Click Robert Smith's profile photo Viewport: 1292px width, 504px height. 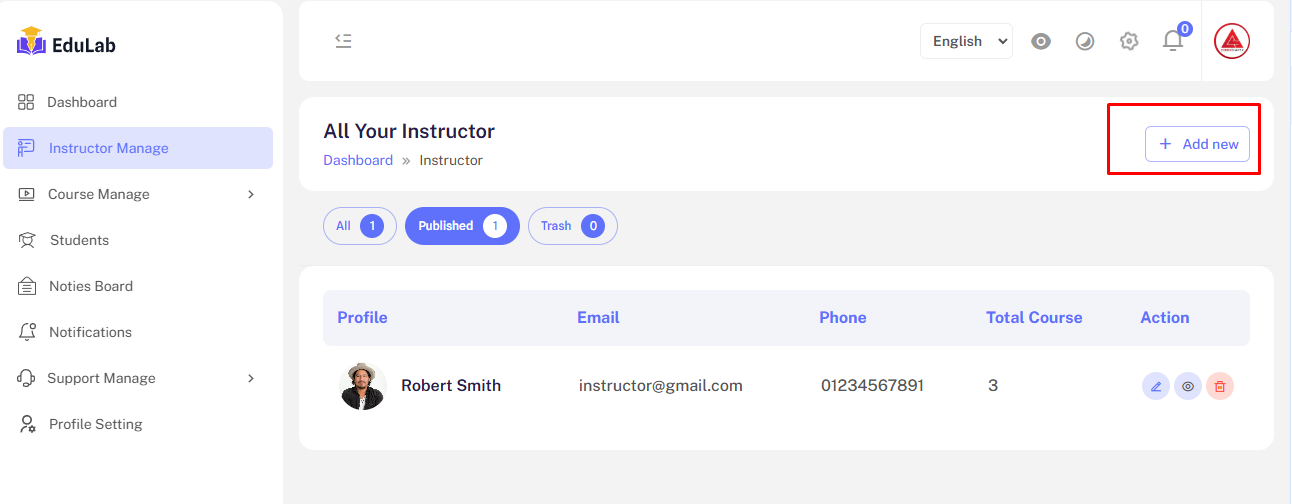tap(363, 386)
